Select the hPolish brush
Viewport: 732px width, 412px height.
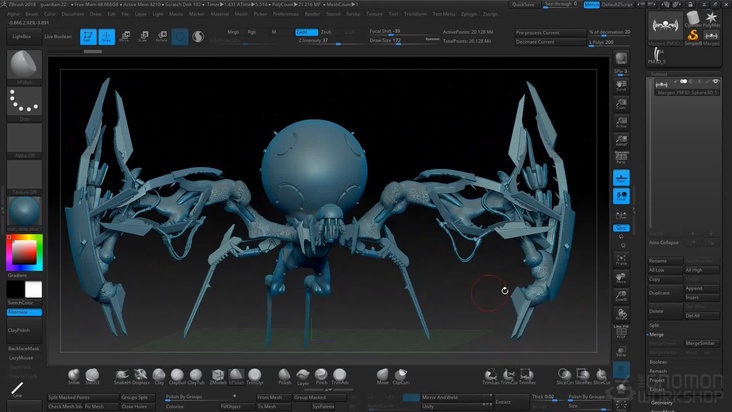236,376
